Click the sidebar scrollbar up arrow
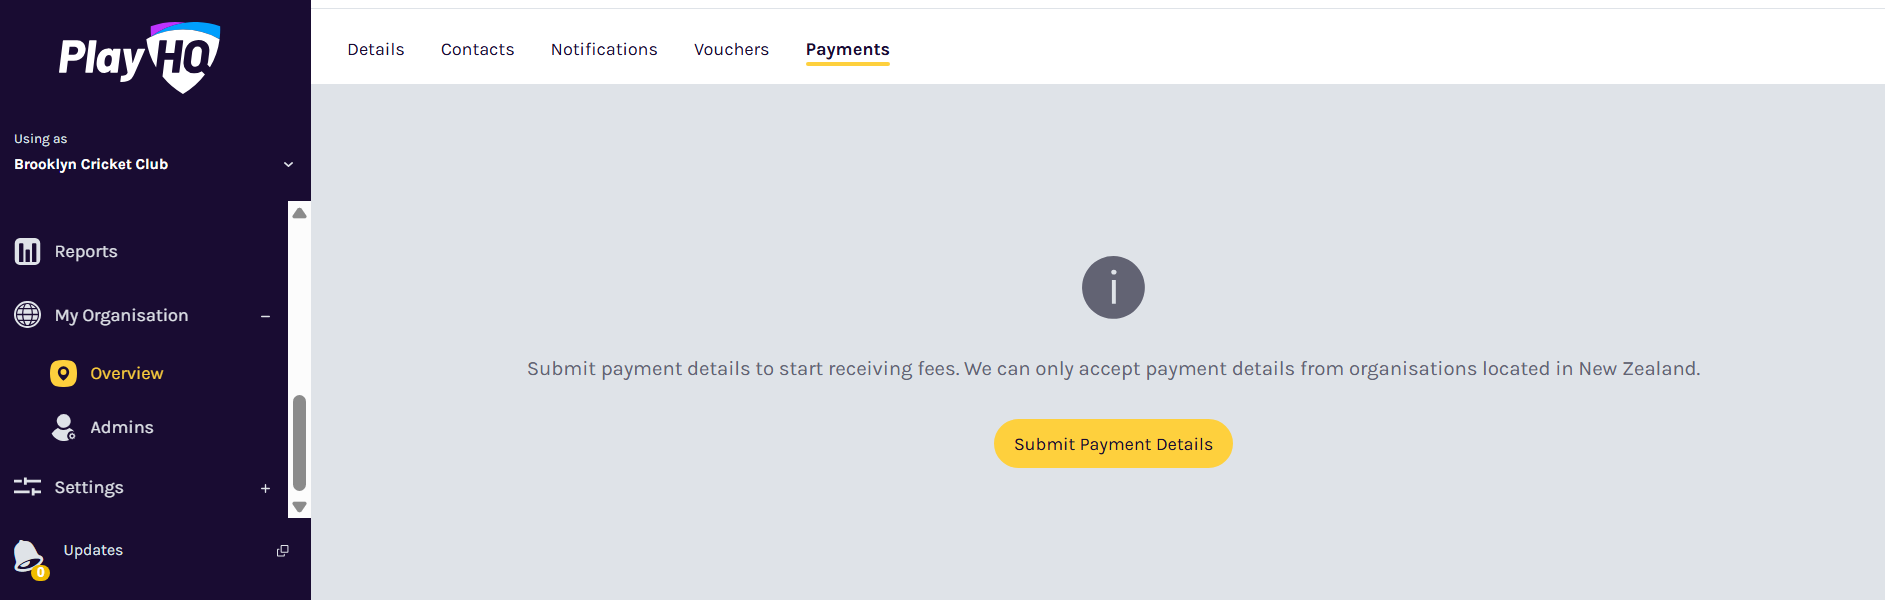1885x600 pixels. (x=299, y=213)
